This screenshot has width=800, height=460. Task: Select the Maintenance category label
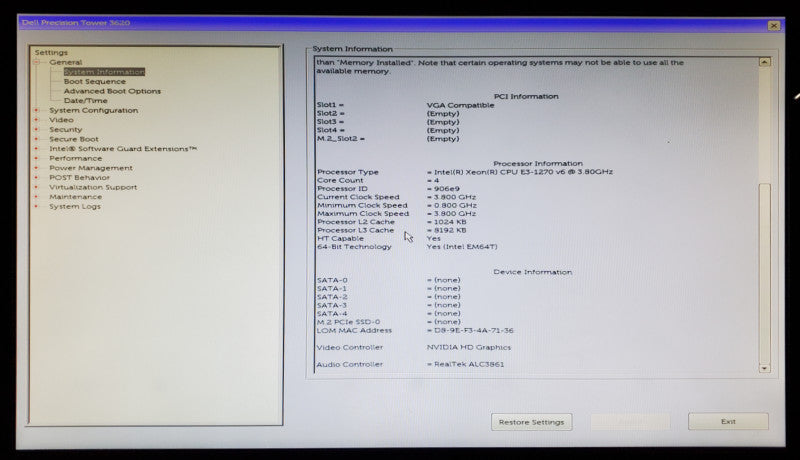pyautogui.click(x=76, y=196)
